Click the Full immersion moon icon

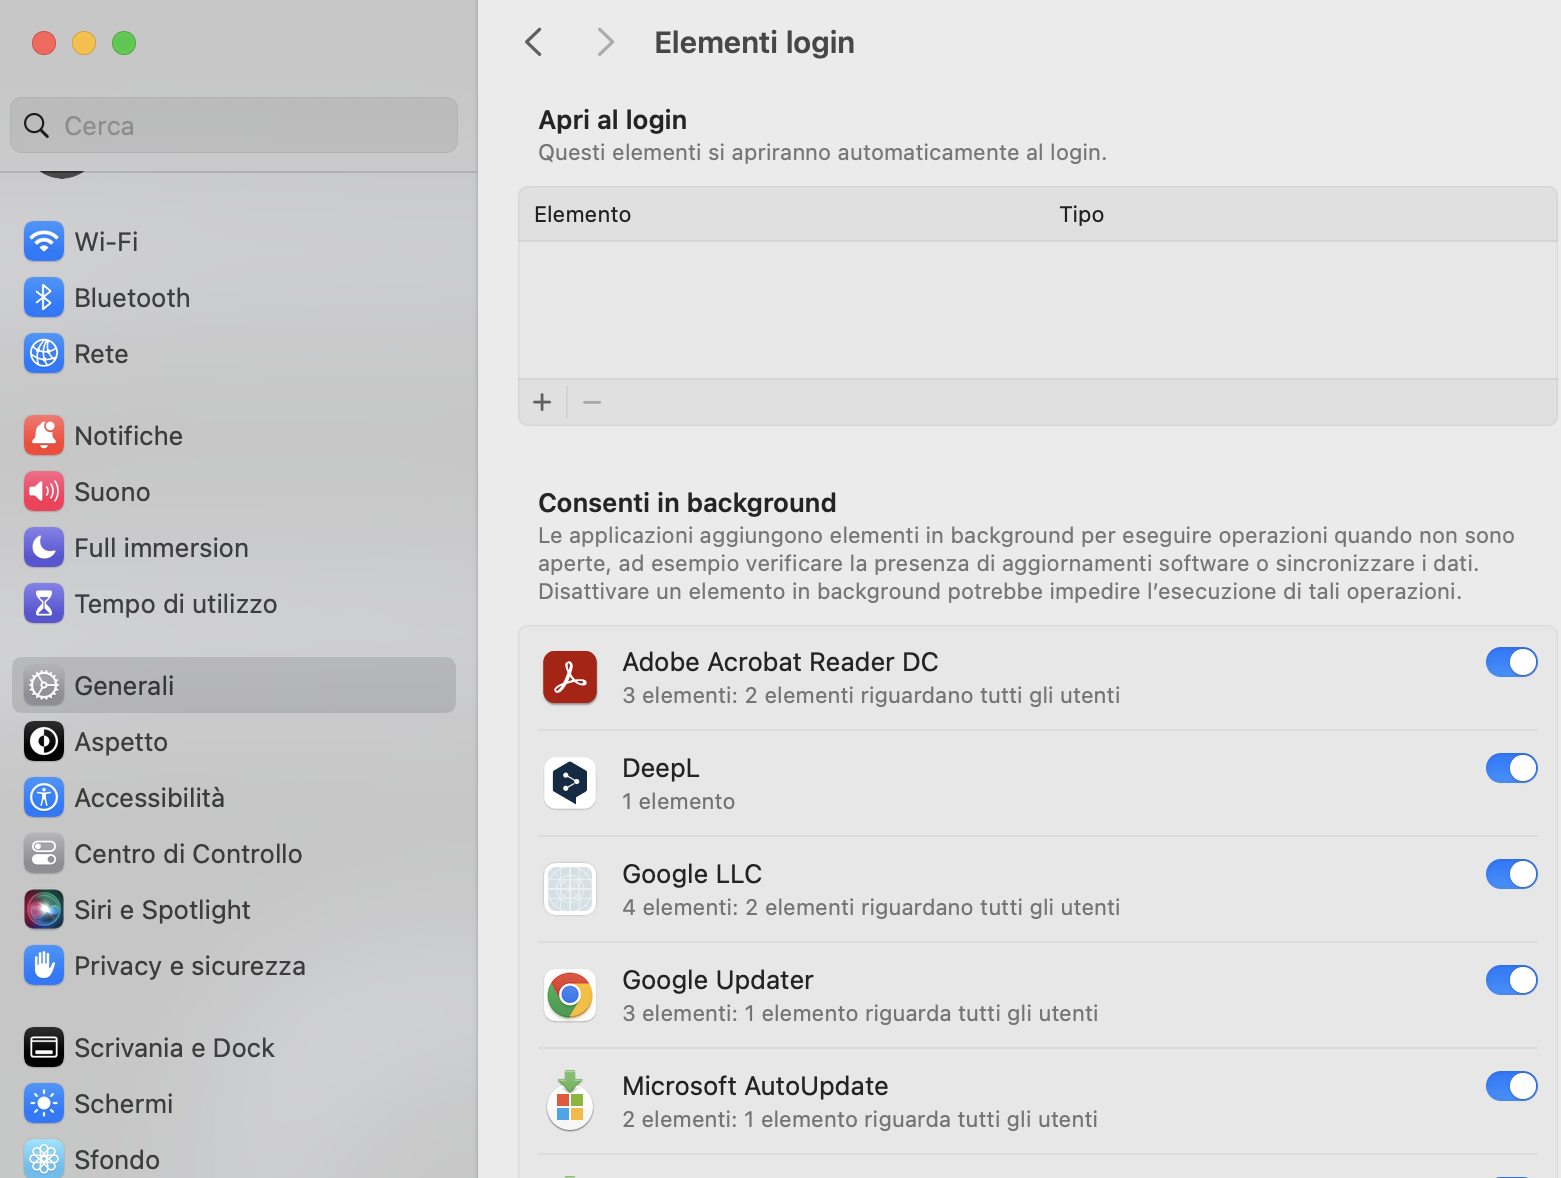click(43, 548)
